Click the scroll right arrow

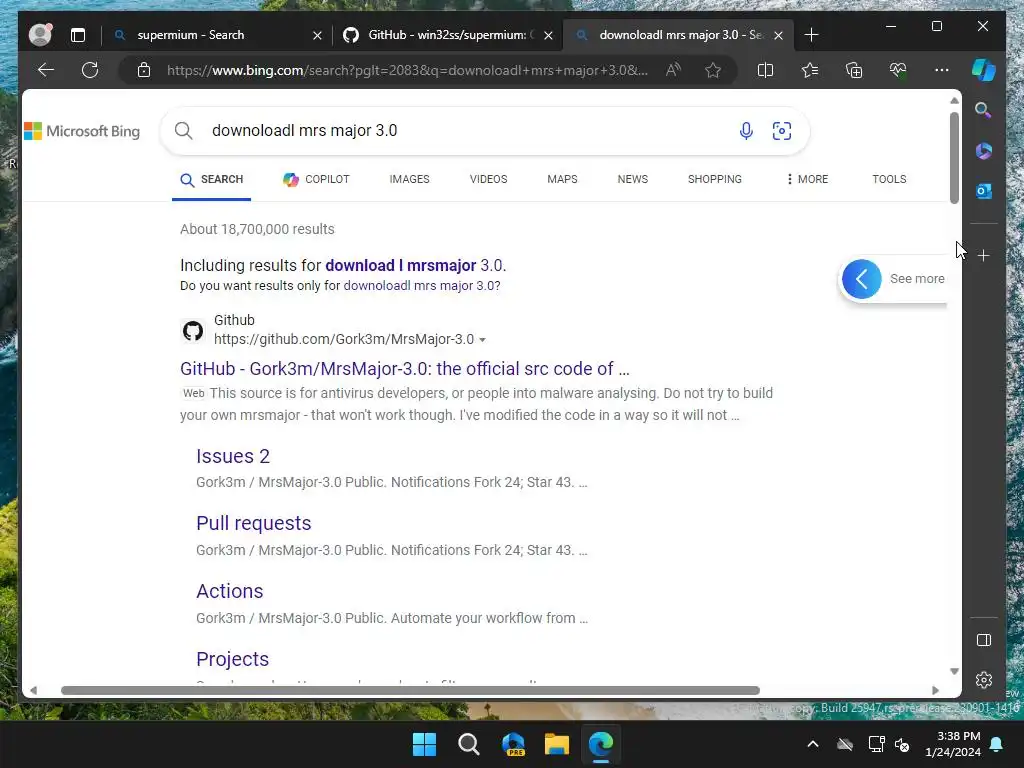[935, 690]
